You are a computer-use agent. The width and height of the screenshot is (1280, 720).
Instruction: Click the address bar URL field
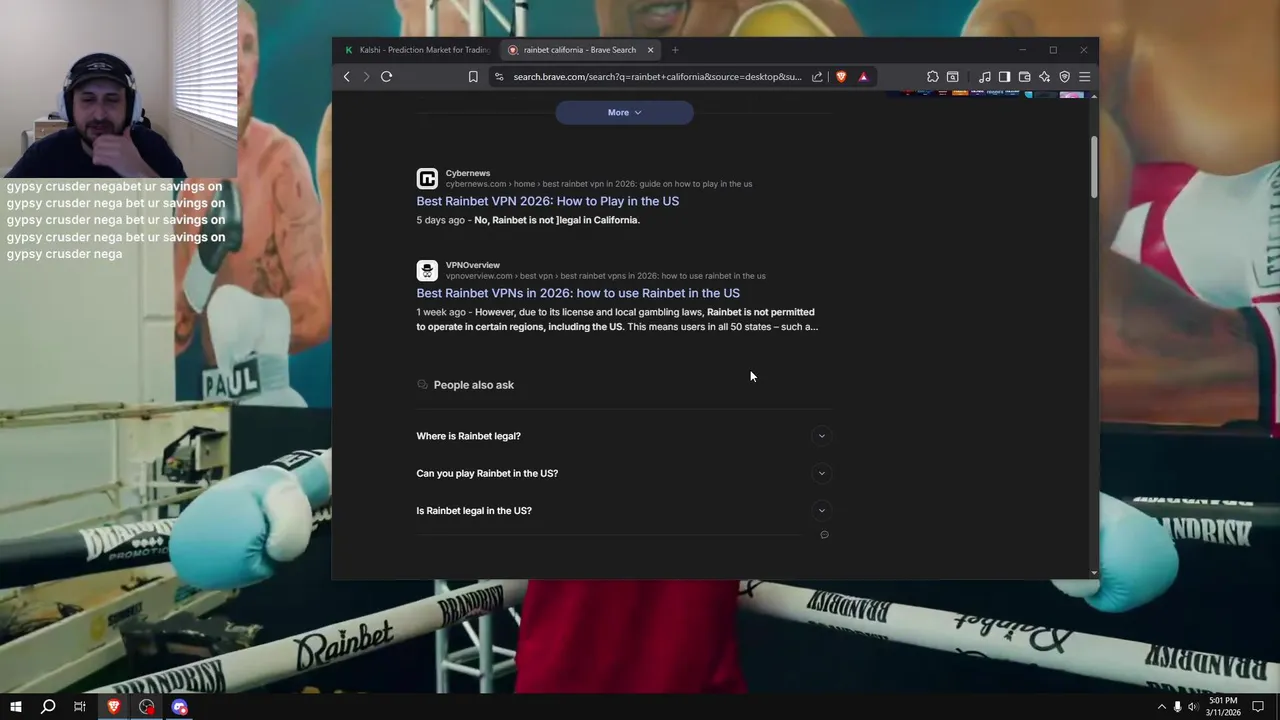(657, 77)
